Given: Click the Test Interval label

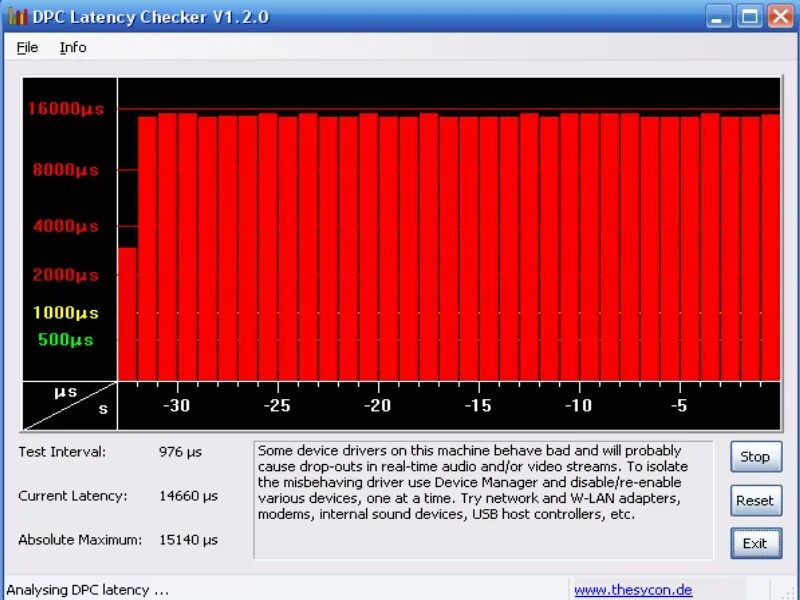Looking at the screenshot, I should (x=62, y=452).
